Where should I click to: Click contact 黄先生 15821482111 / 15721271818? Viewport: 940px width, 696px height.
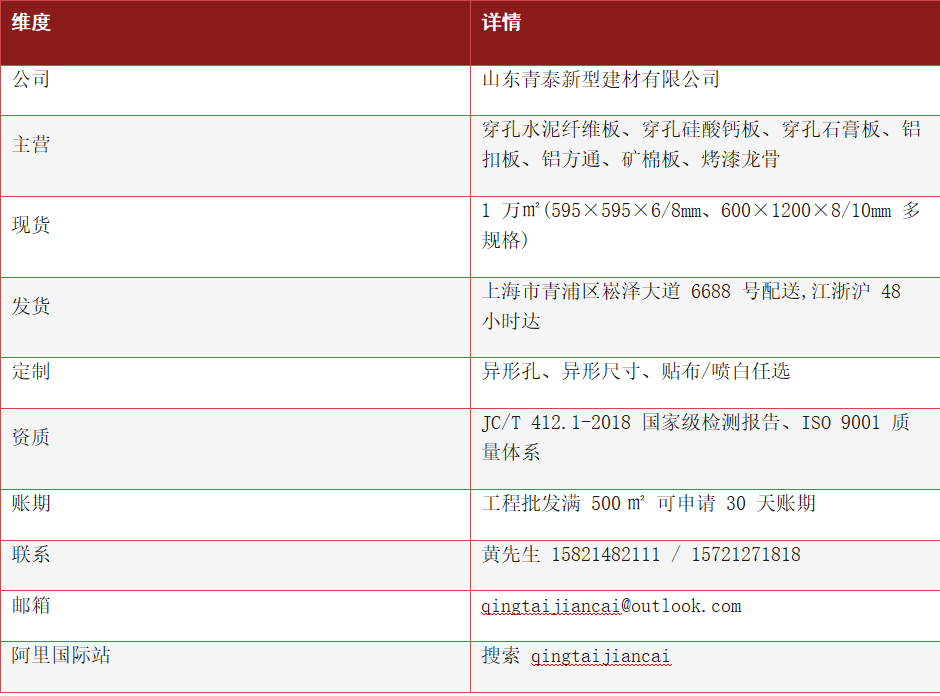[x=641, y=554]
